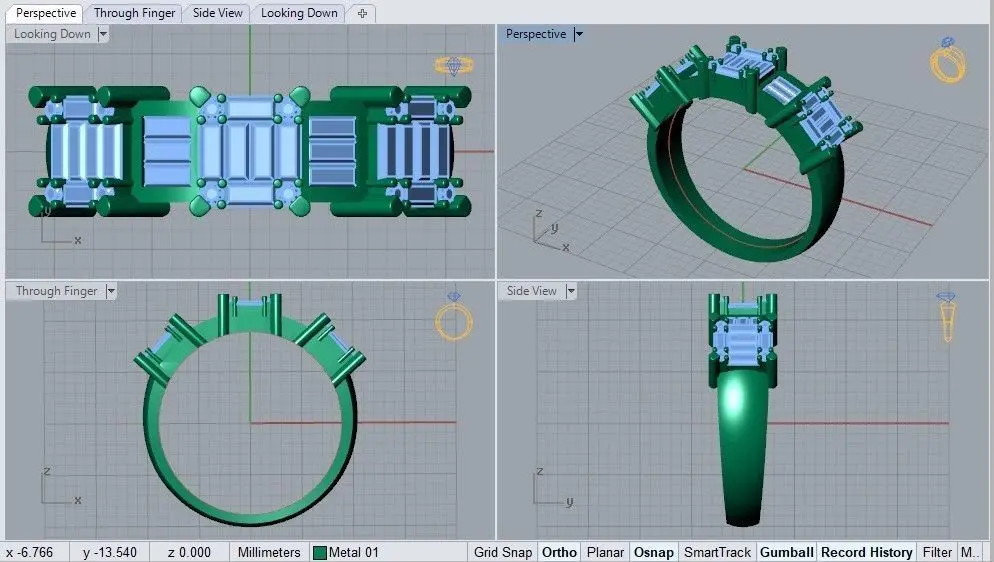Open the Looking Down viewport dropdown arrow
The height and width of the screenshot is (562, 994).
(x=103, y=34)
